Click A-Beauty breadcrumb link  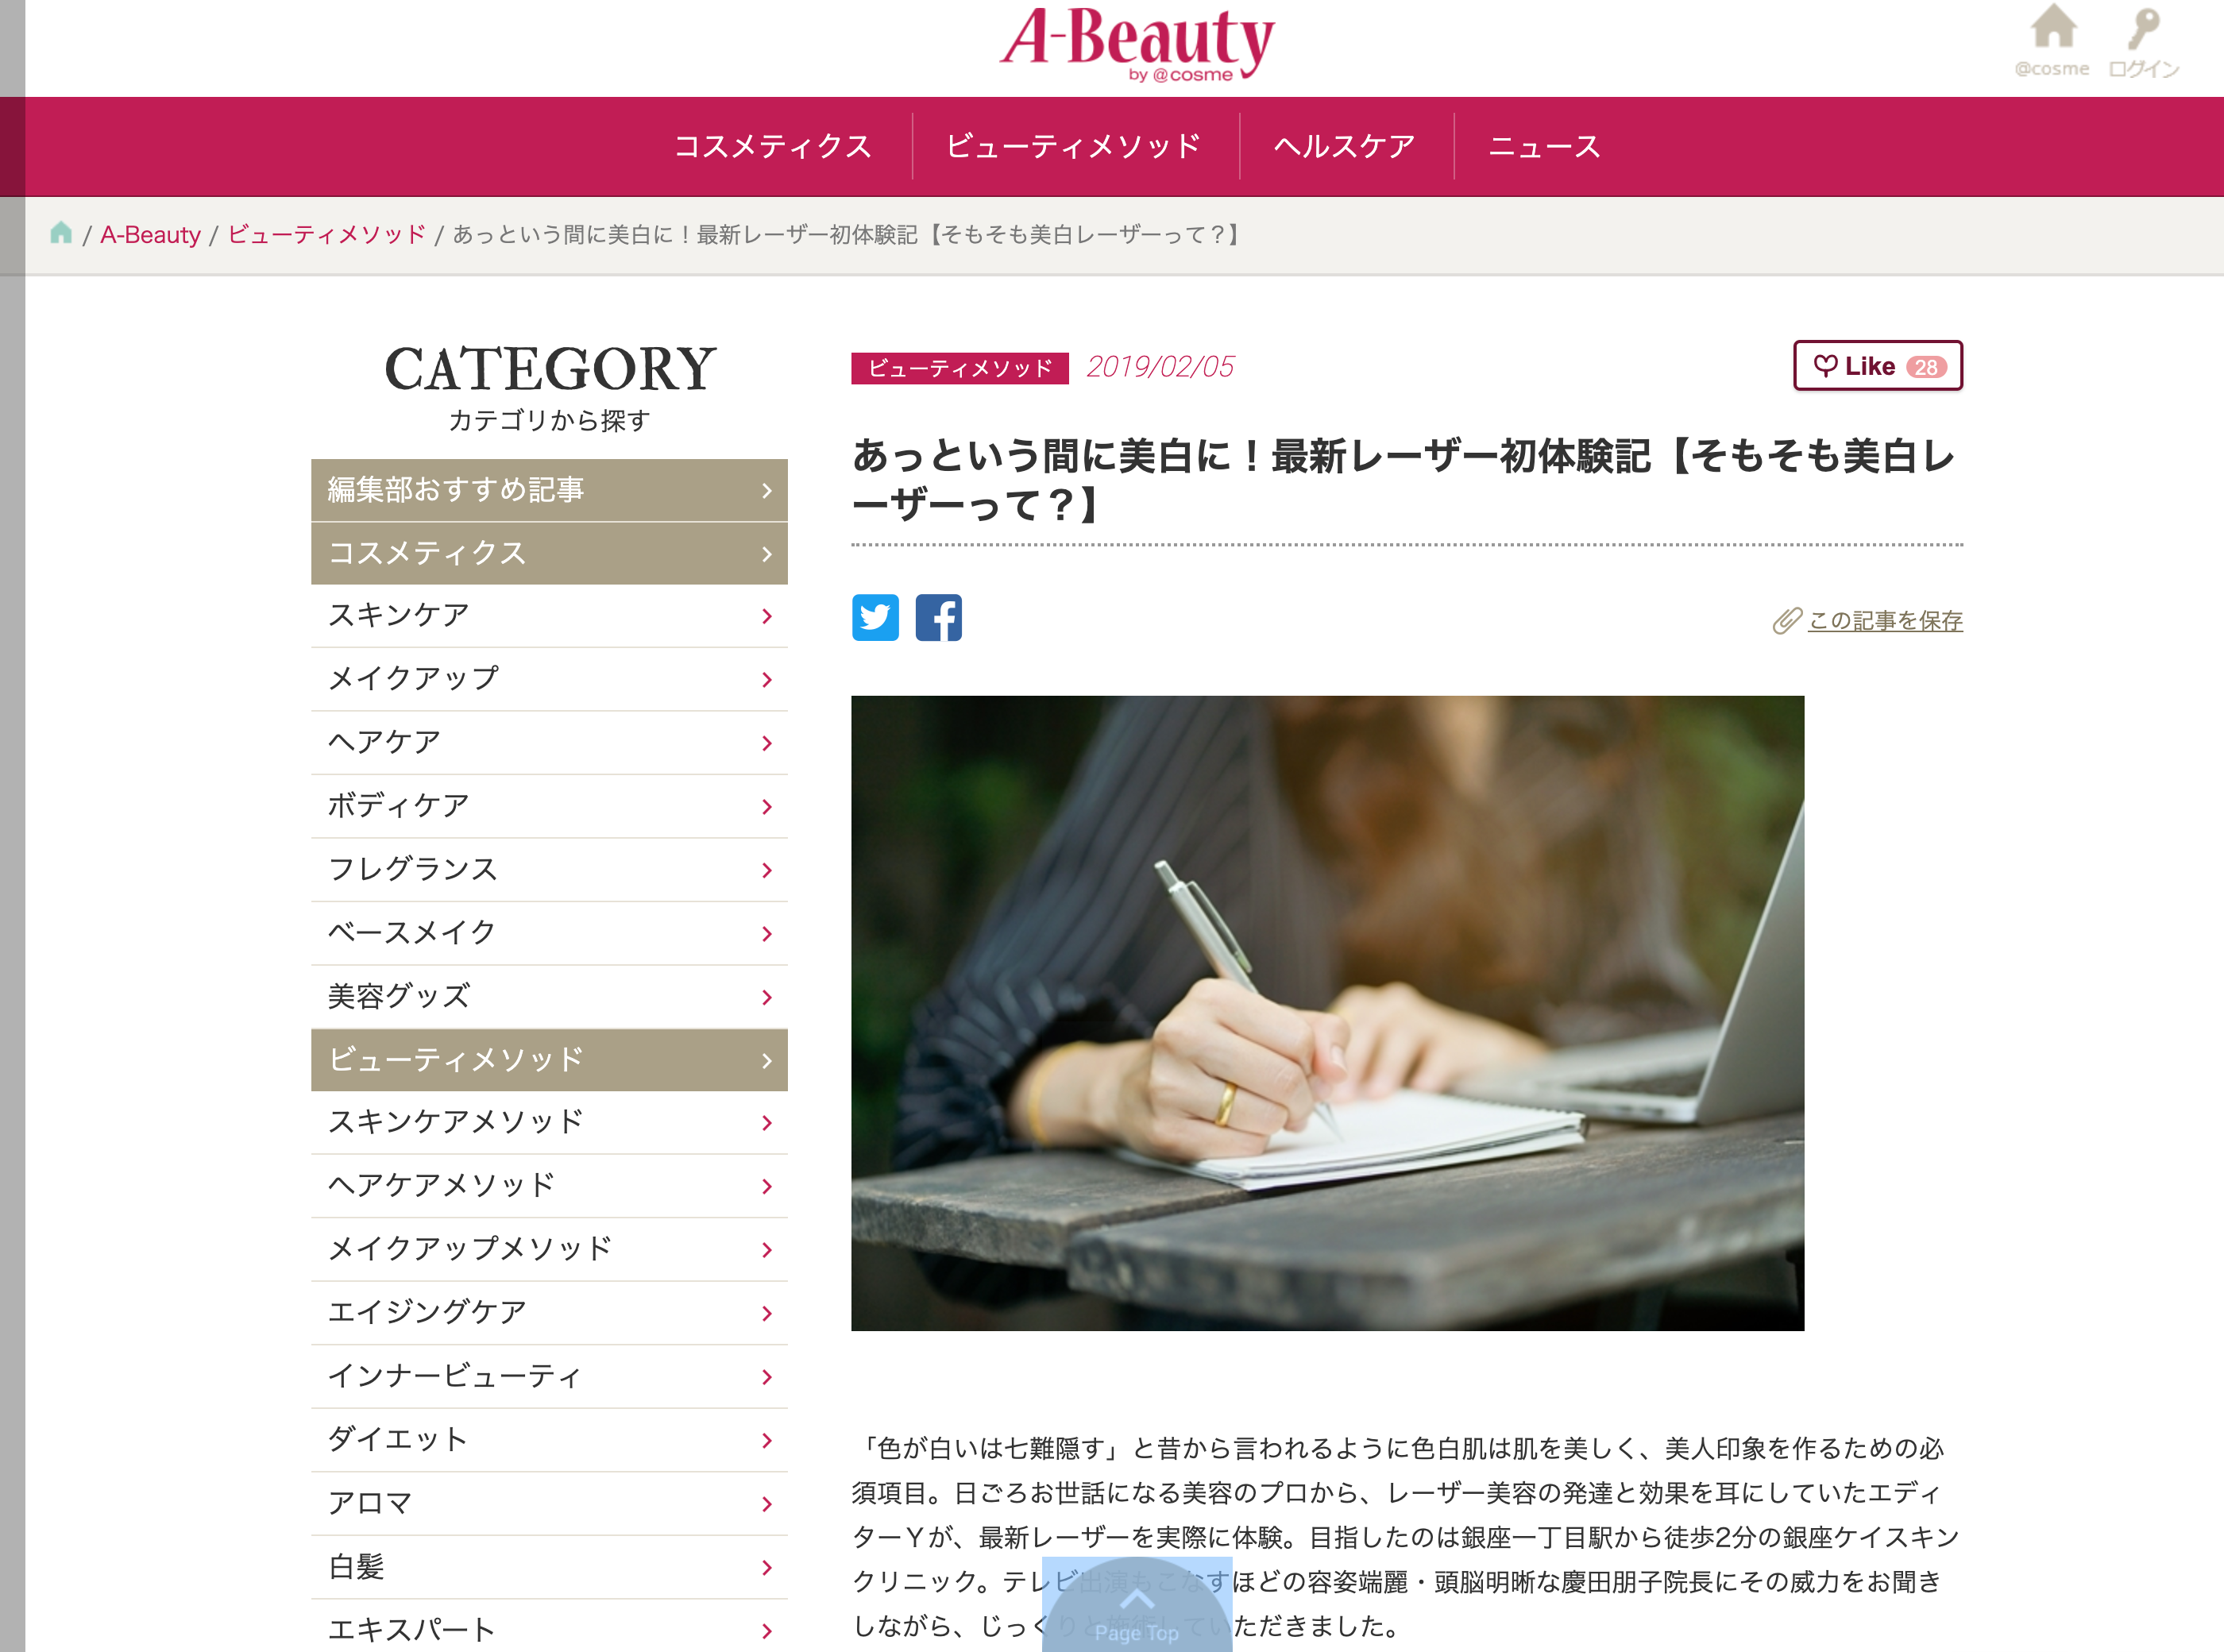pyautogui.click(x=150, y=235)
